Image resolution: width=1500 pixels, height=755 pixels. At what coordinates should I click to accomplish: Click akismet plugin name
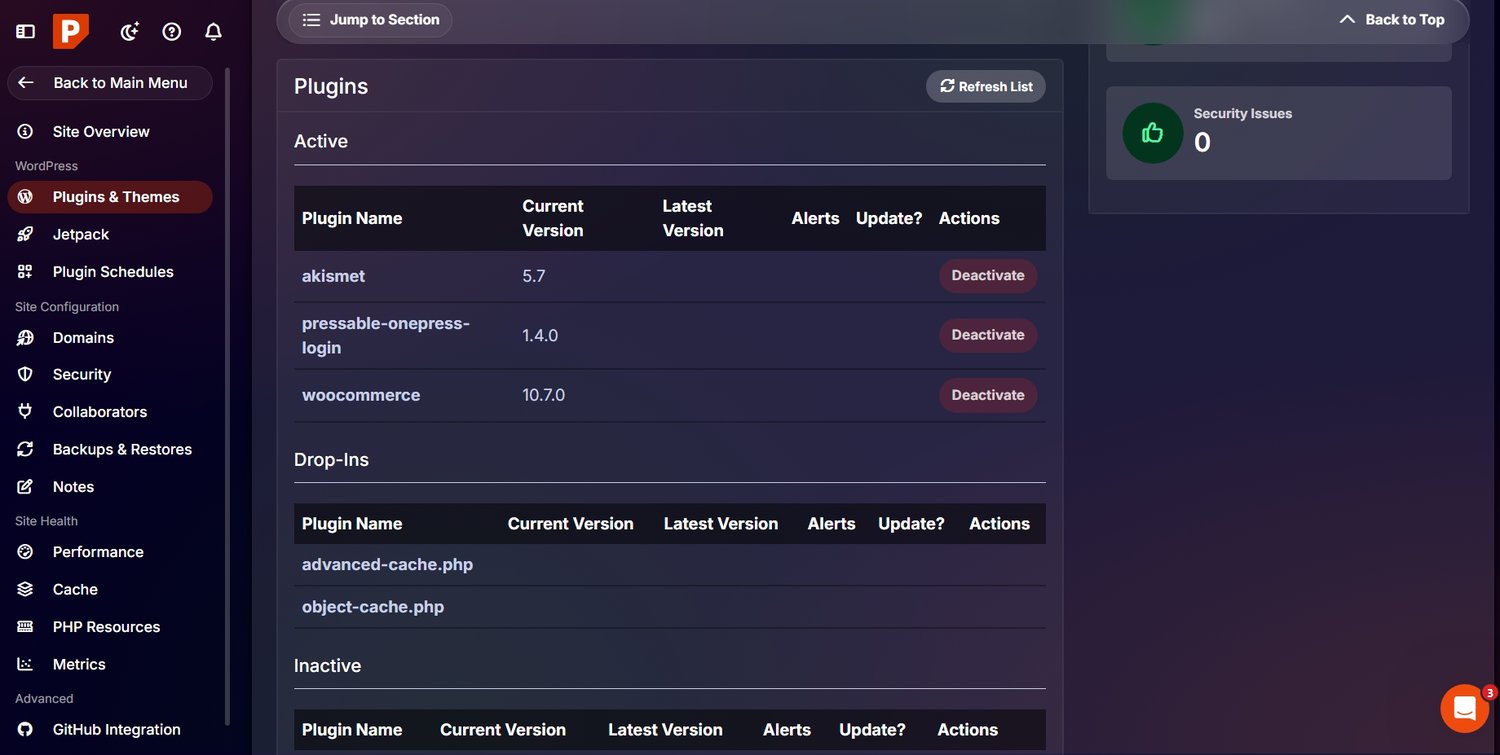[333, 276]
